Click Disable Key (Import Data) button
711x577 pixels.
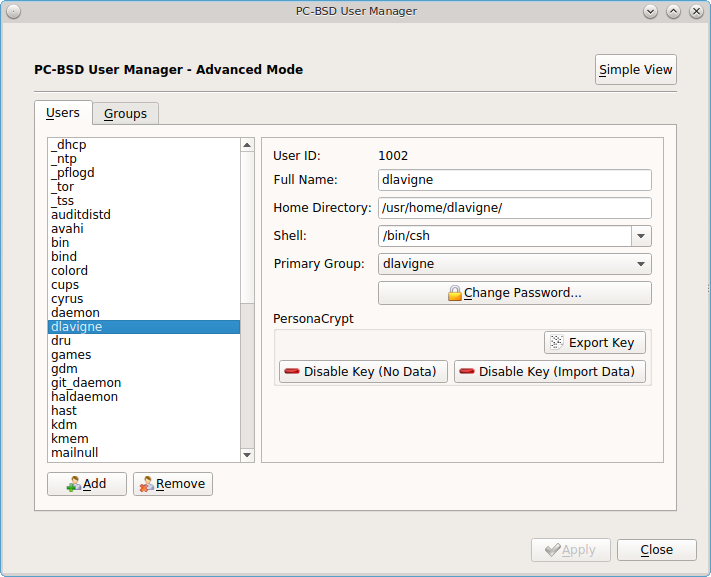pos(550,372)
